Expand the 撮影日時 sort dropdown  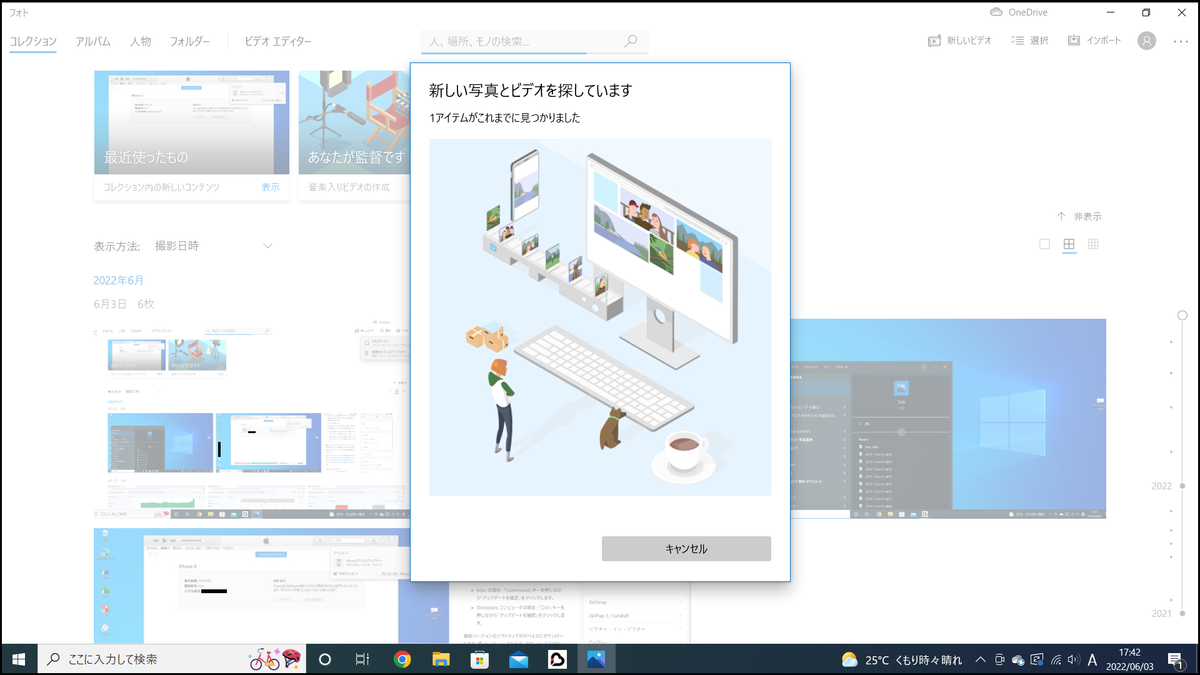(x=213, y=246)
